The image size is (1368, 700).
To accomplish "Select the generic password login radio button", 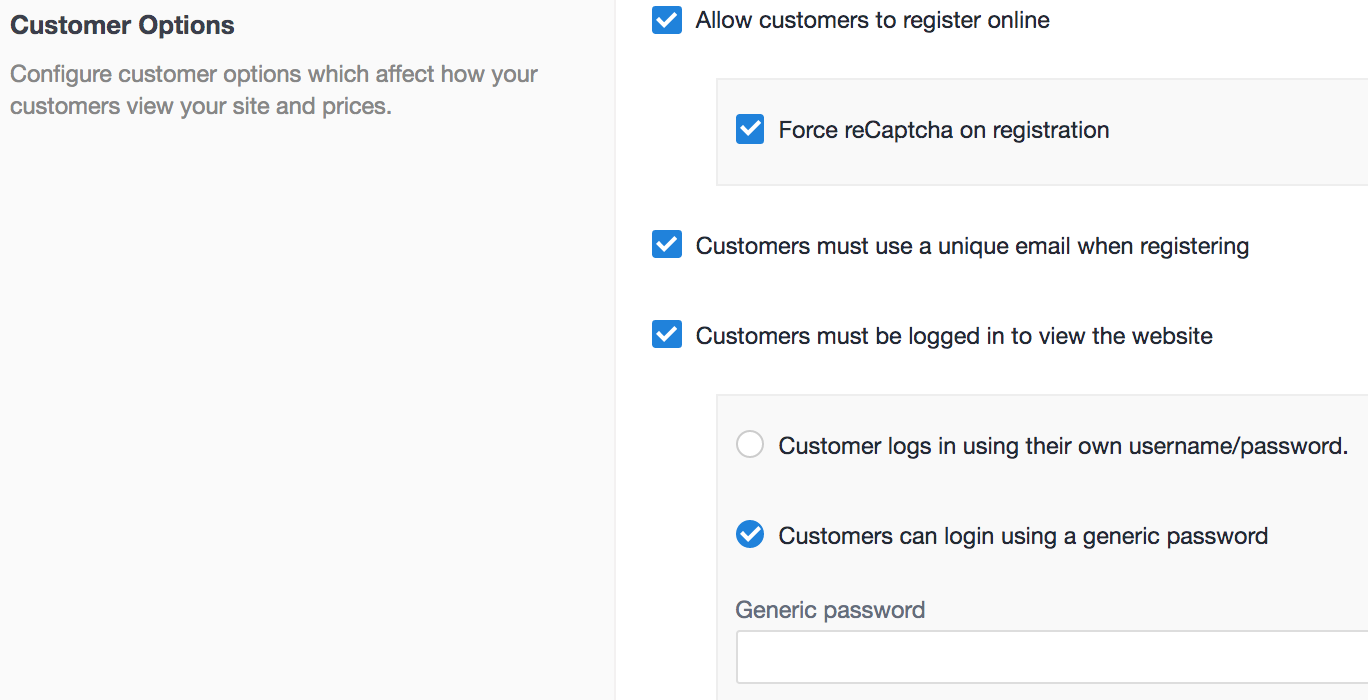I will [750, 535].
